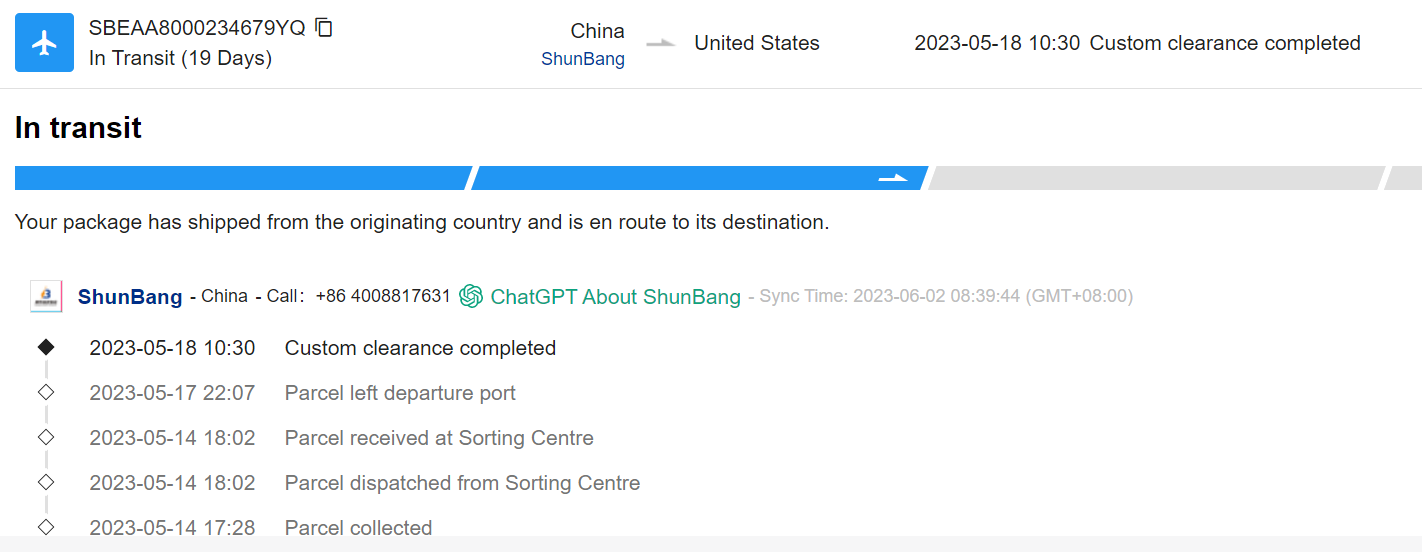Click the second progress segment with arrow

click(x=698, y=178)
